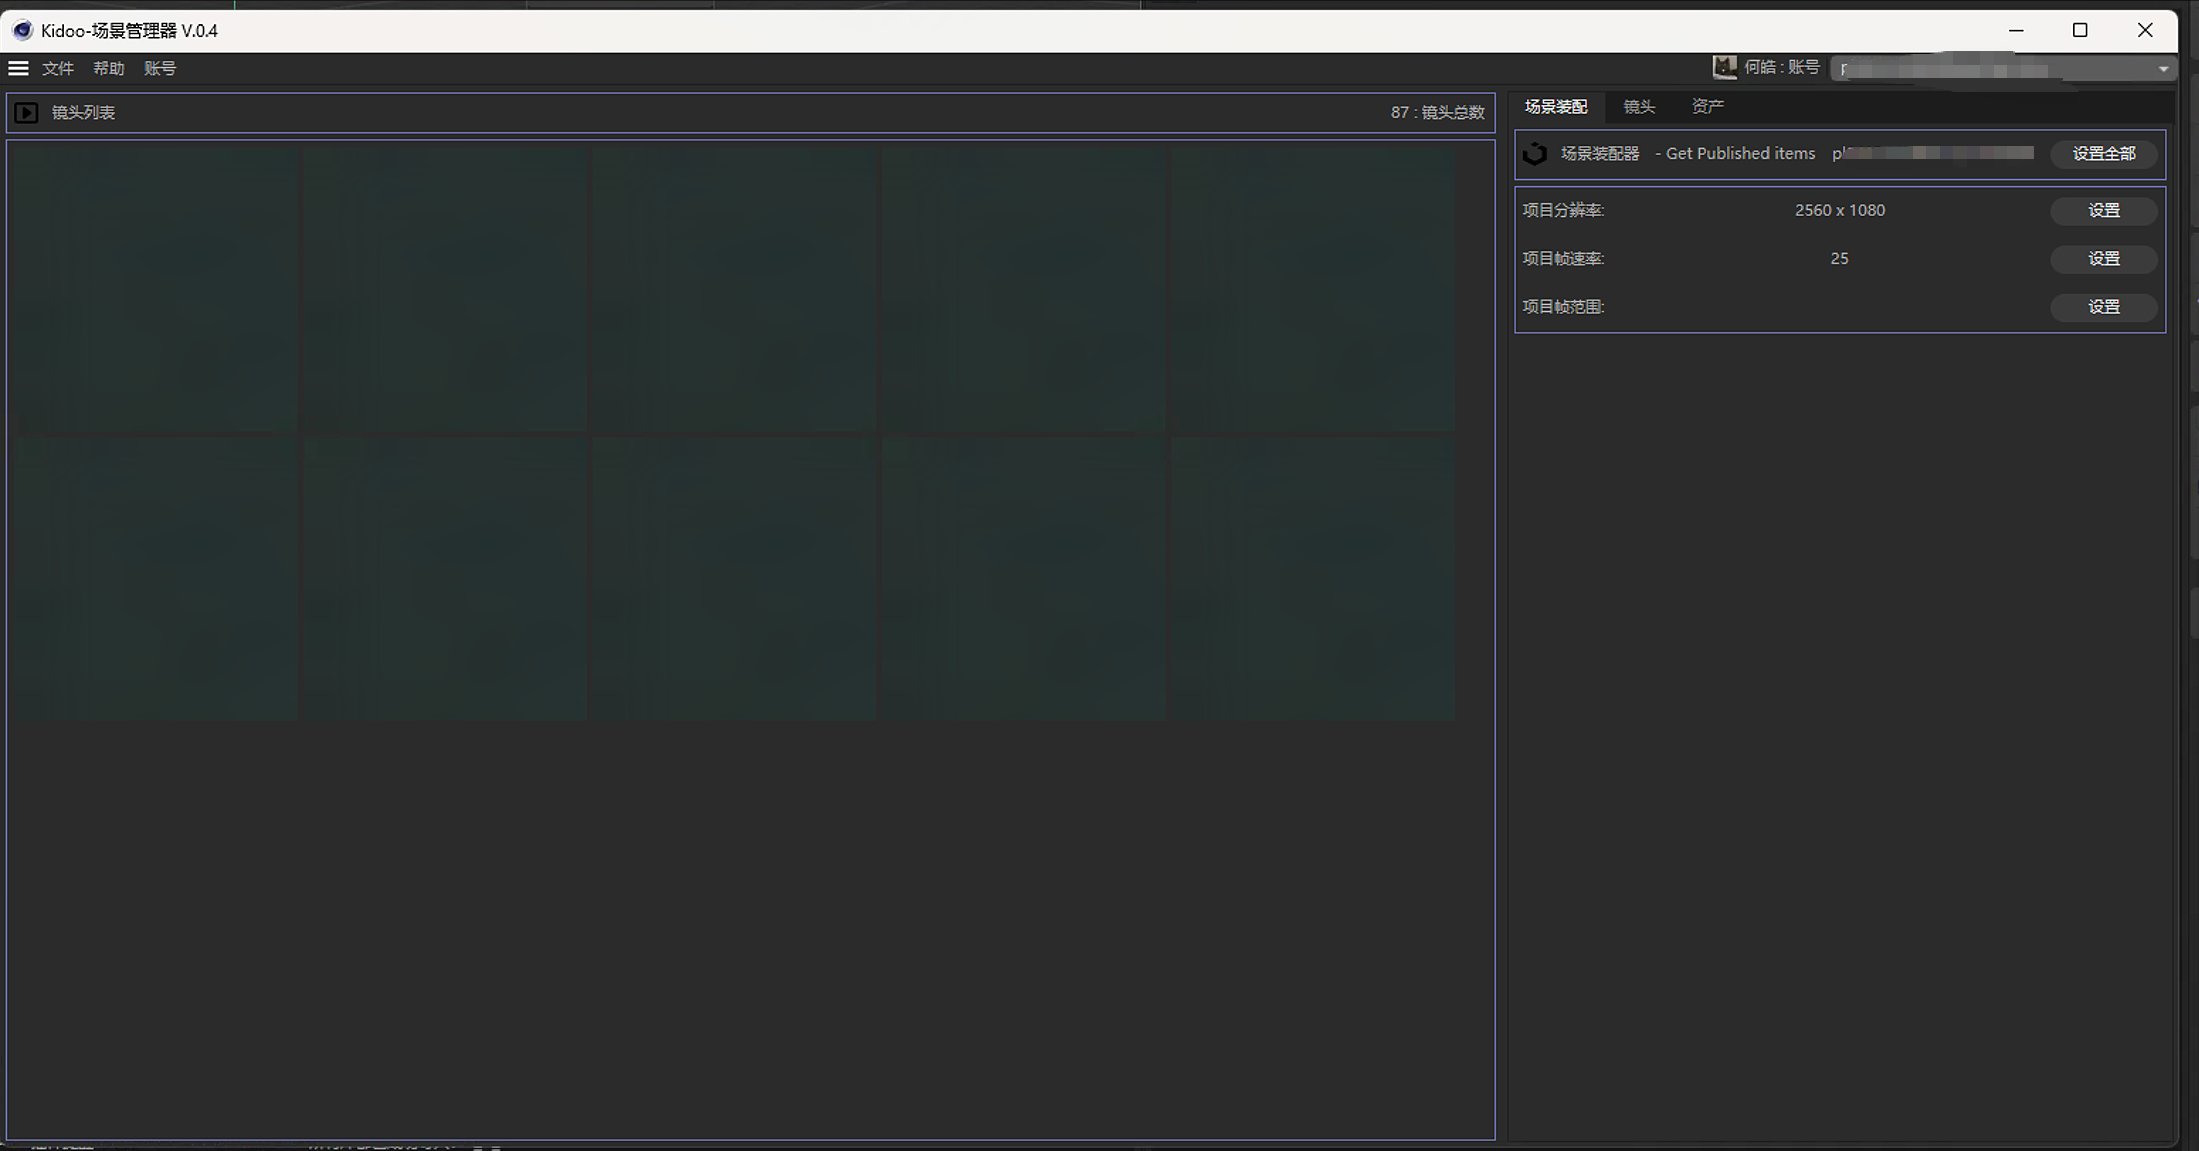Open the 帮助 menu
The height and width of the screenshot is (1151, 2199).
[109, 68]
